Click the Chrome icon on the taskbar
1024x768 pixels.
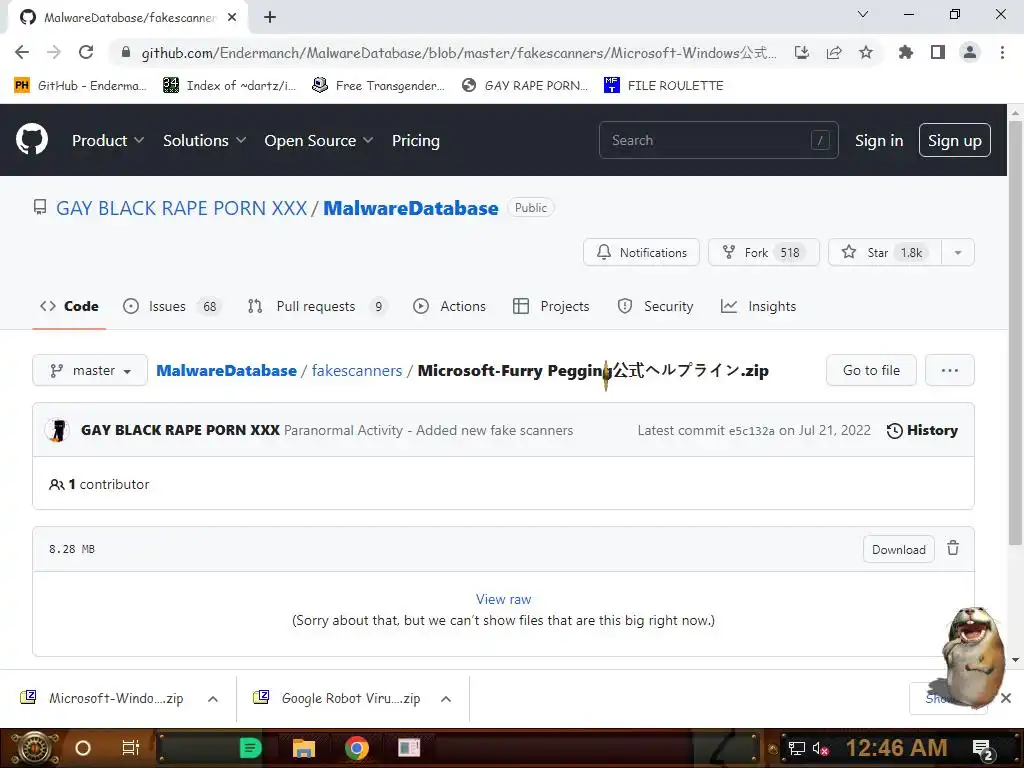pos(357,748)
